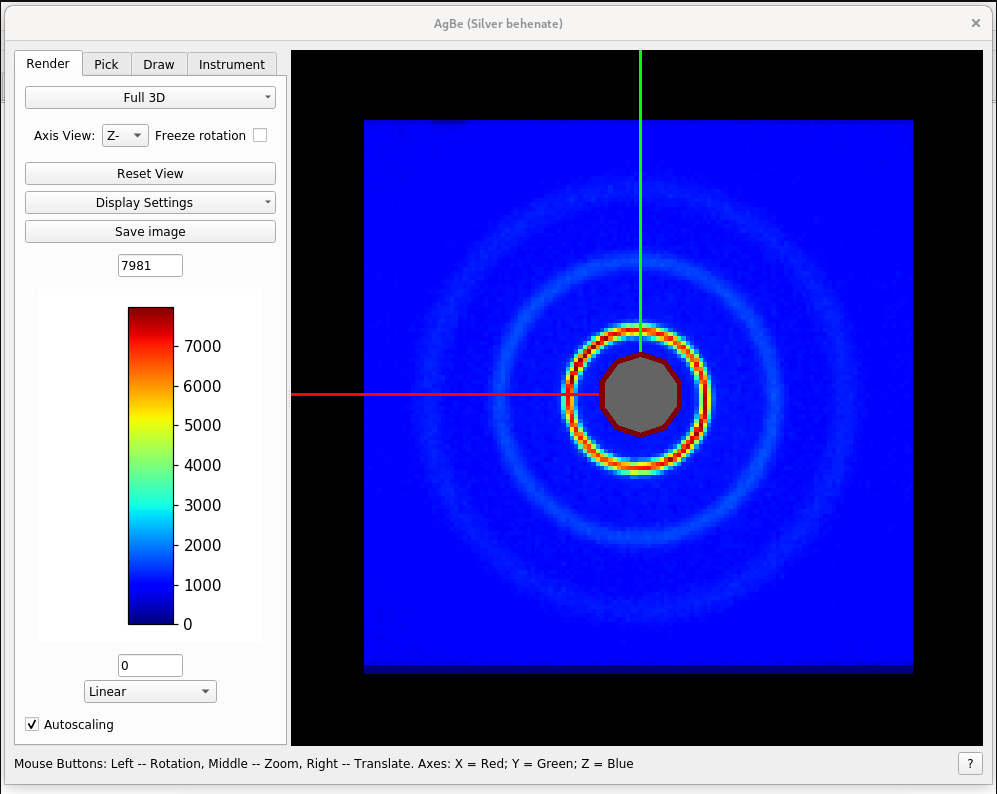
Task: Click the help question mark button
Action: tap(969, 763)
